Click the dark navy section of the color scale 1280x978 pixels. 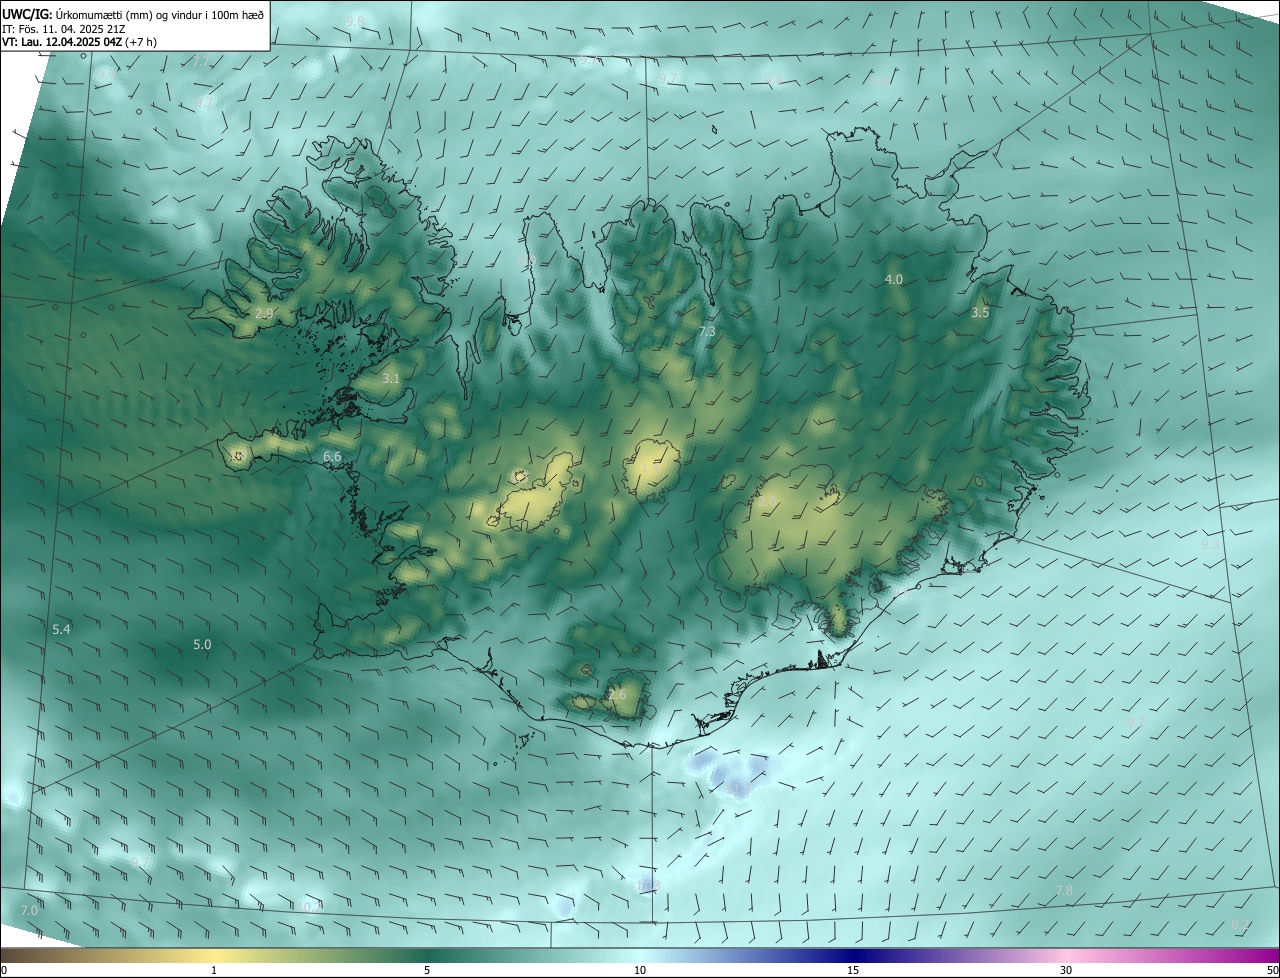(x=853, y=955)
